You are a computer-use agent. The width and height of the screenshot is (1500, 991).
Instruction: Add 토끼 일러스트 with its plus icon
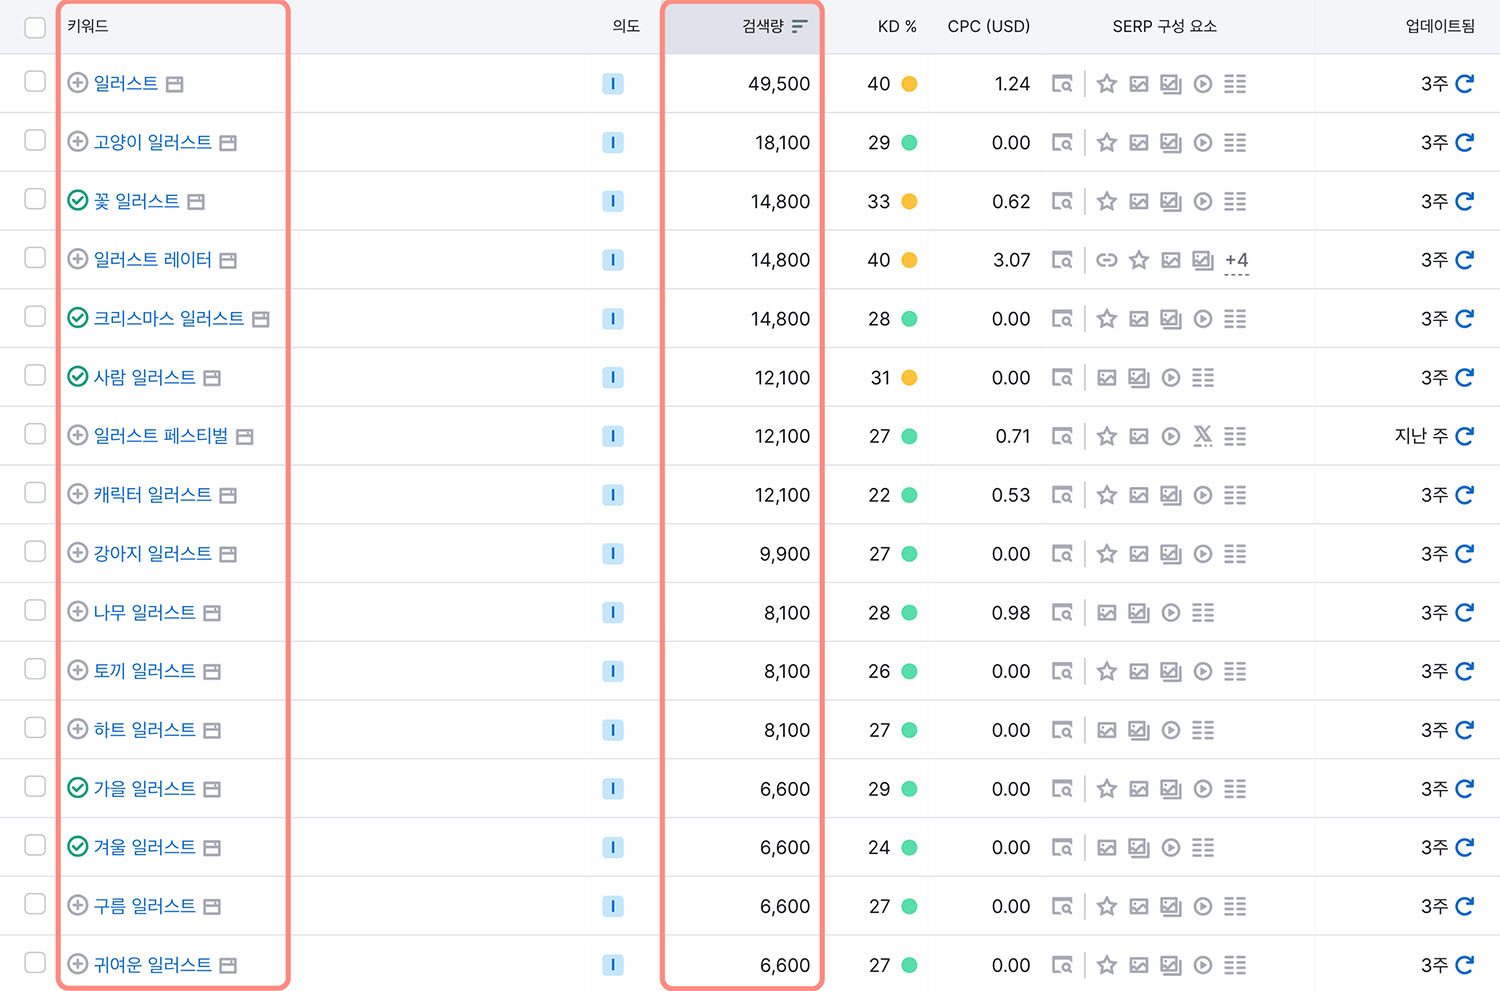pos(78,670)
